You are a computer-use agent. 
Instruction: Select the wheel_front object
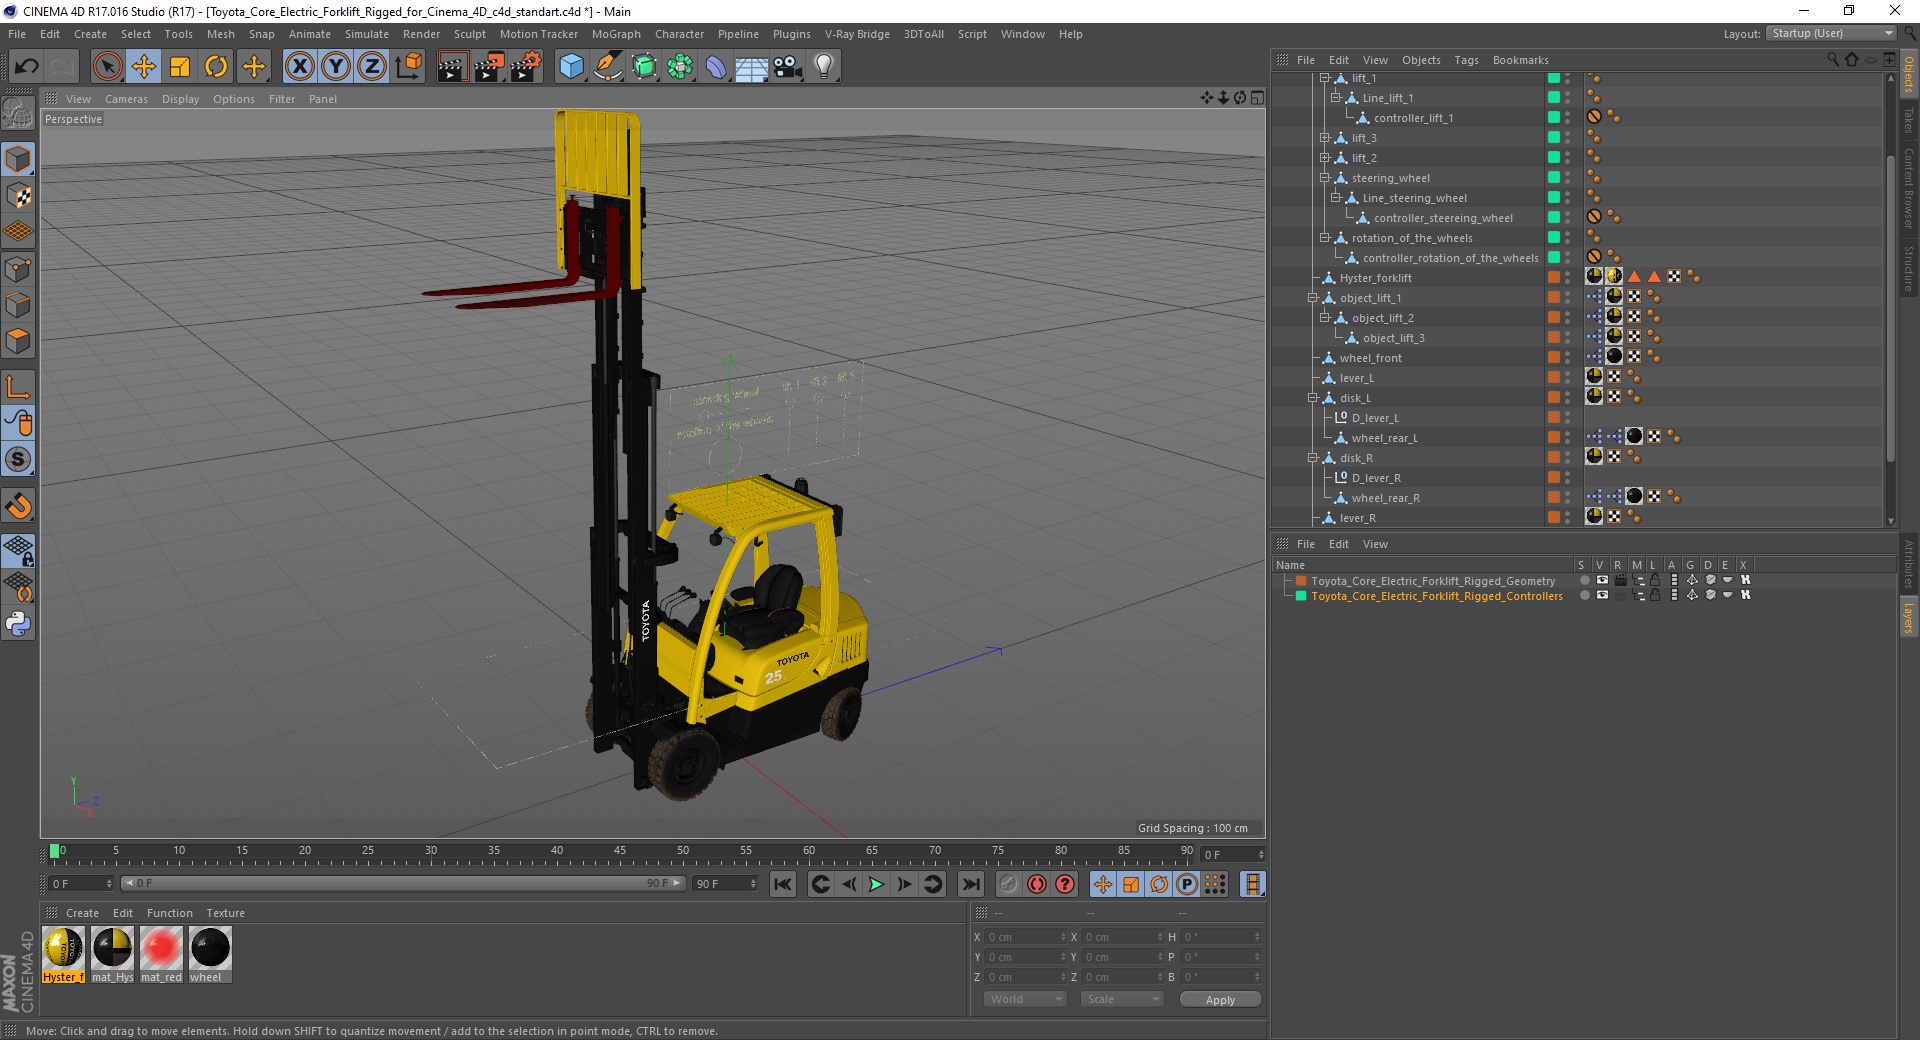[x=1370, y=358]
